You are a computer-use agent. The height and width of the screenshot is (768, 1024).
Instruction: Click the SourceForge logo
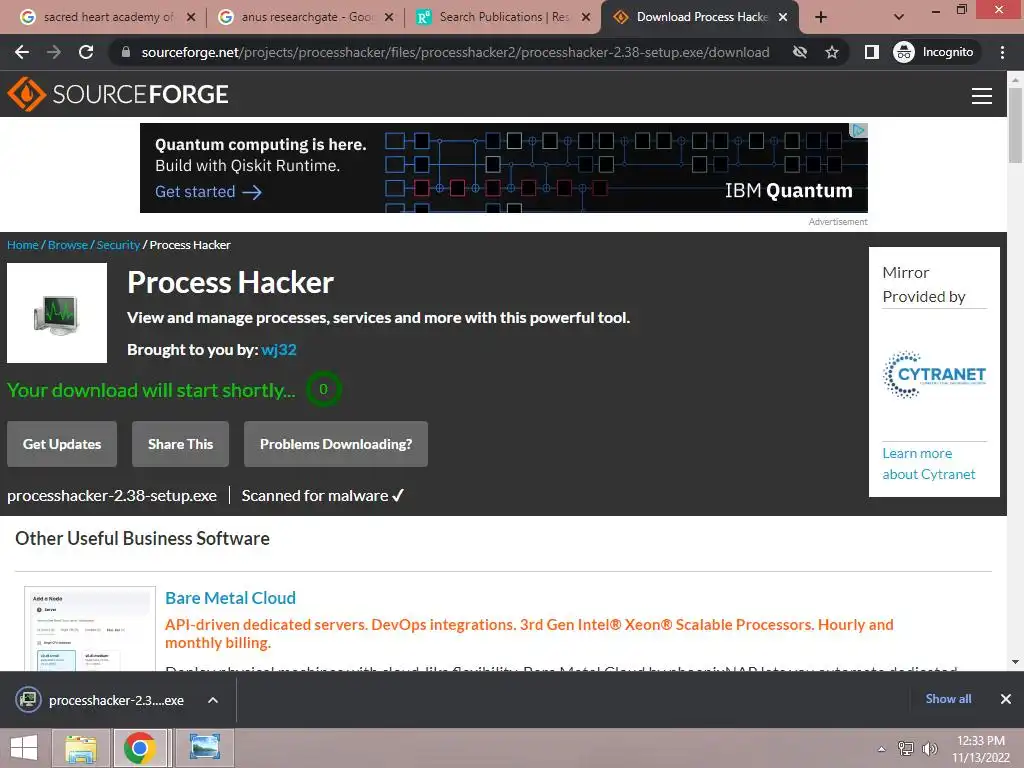118,94
